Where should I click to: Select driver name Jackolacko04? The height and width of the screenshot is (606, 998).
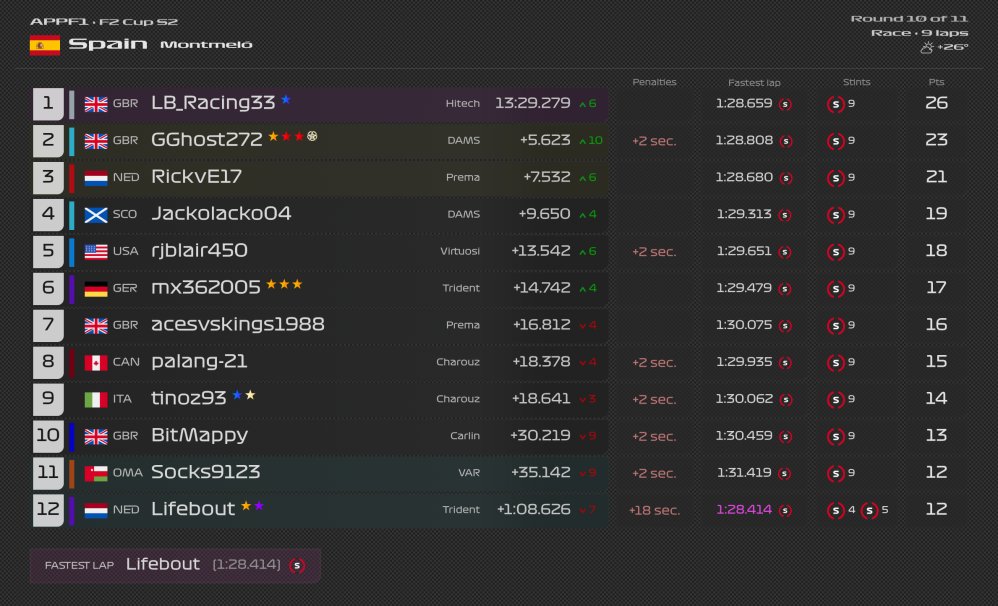coord(221,214)
